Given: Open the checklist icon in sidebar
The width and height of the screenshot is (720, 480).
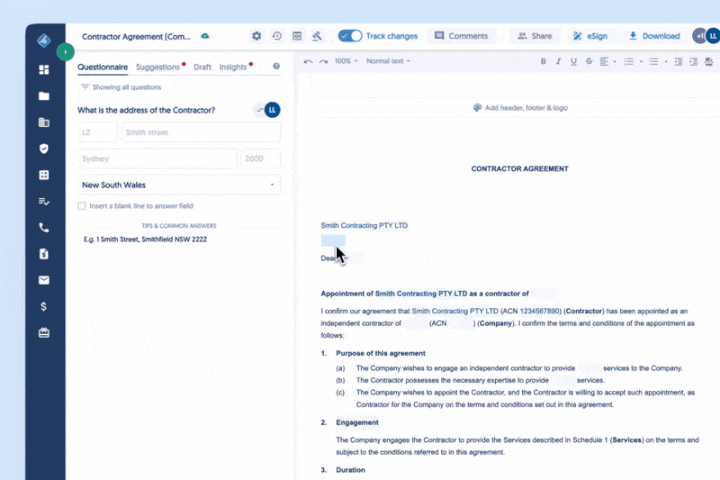Looking at the screenshot, I should coord(44,201).
